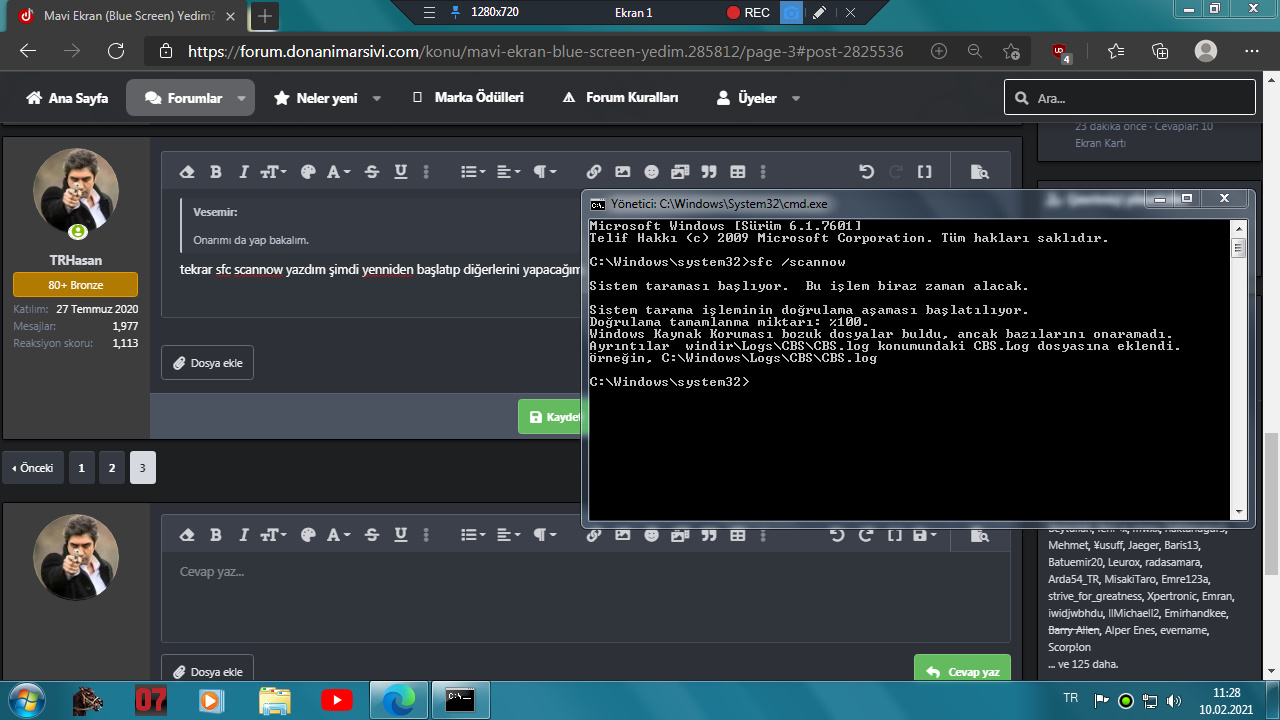Insert a link in the lower reply editor

(594, 535)
